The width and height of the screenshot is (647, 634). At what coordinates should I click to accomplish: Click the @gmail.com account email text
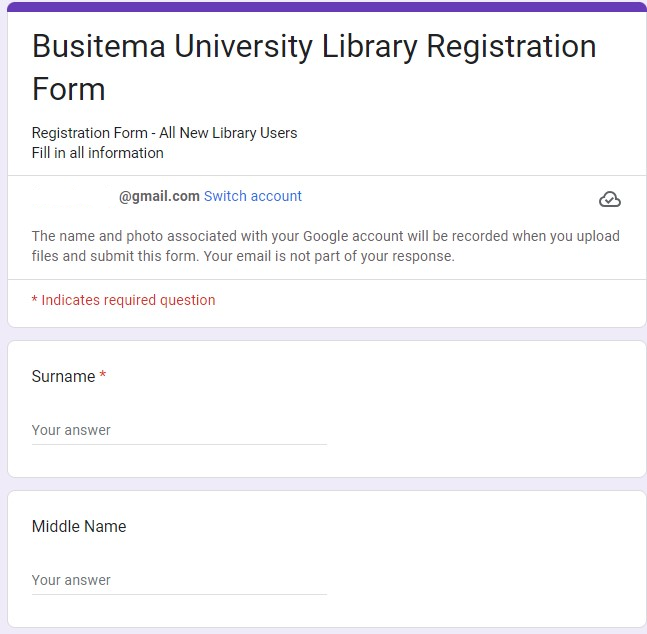(x=159, y=196)
